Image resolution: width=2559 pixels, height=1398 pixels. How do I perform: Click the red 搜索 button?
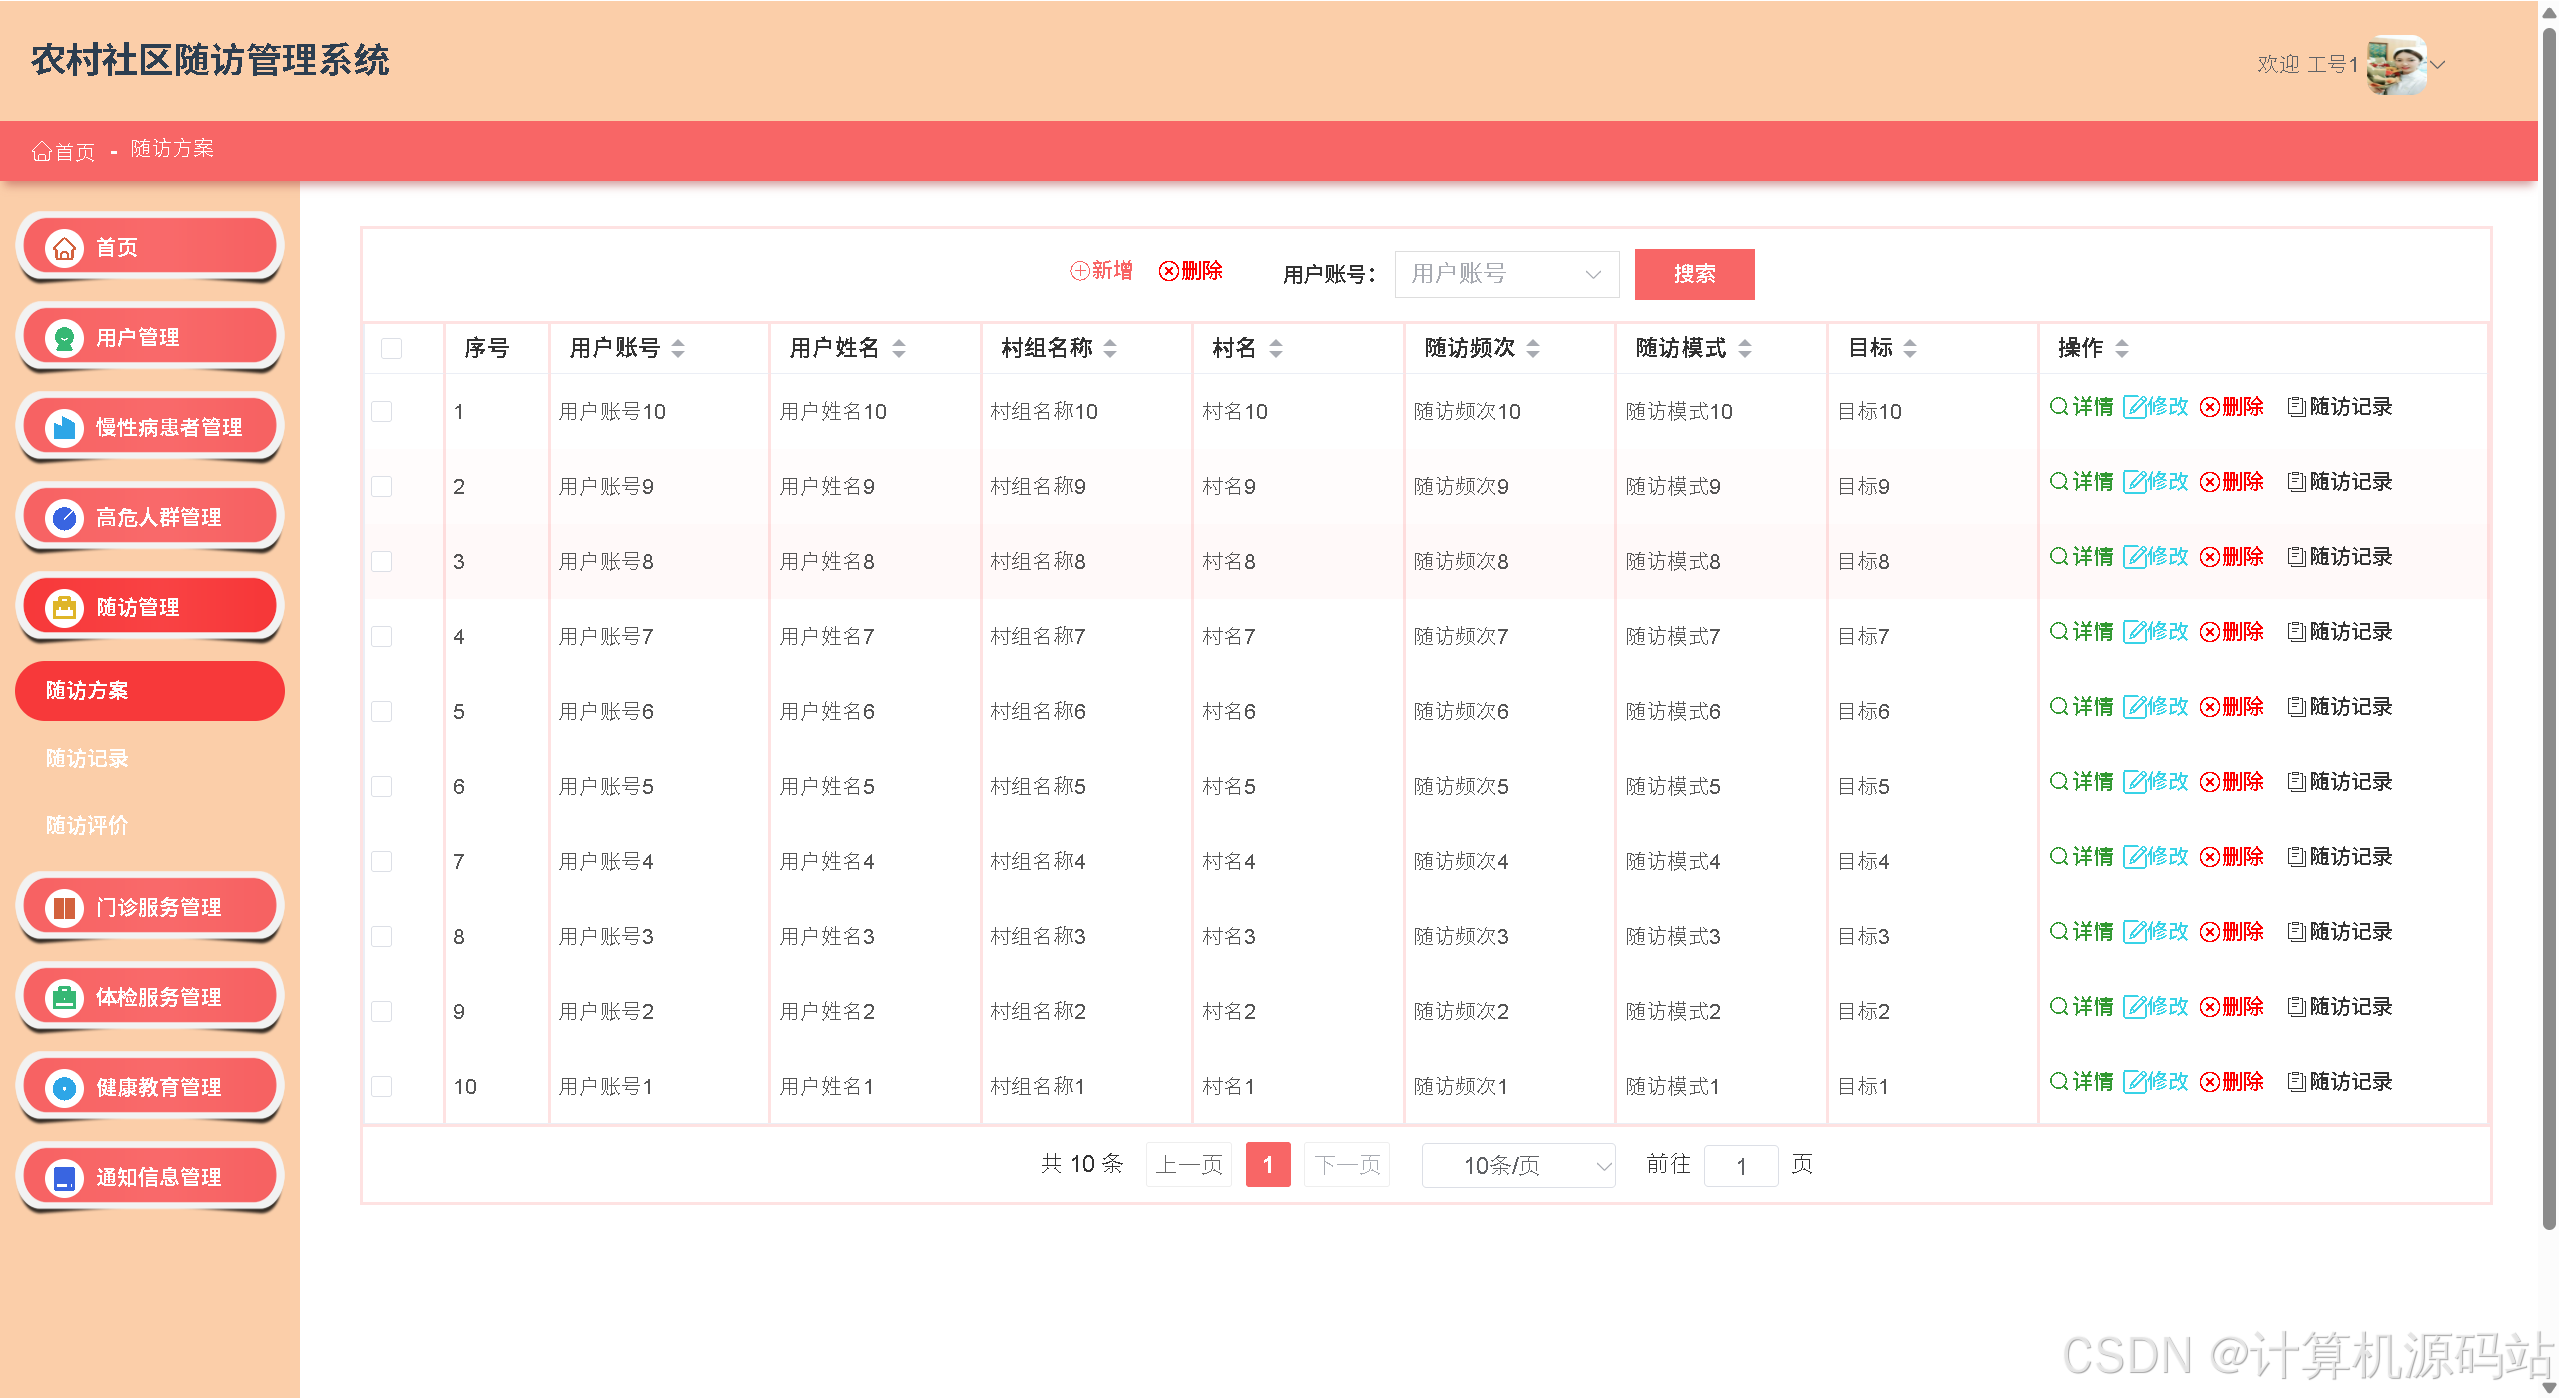pyautogui.click(x=1694, y=274)
